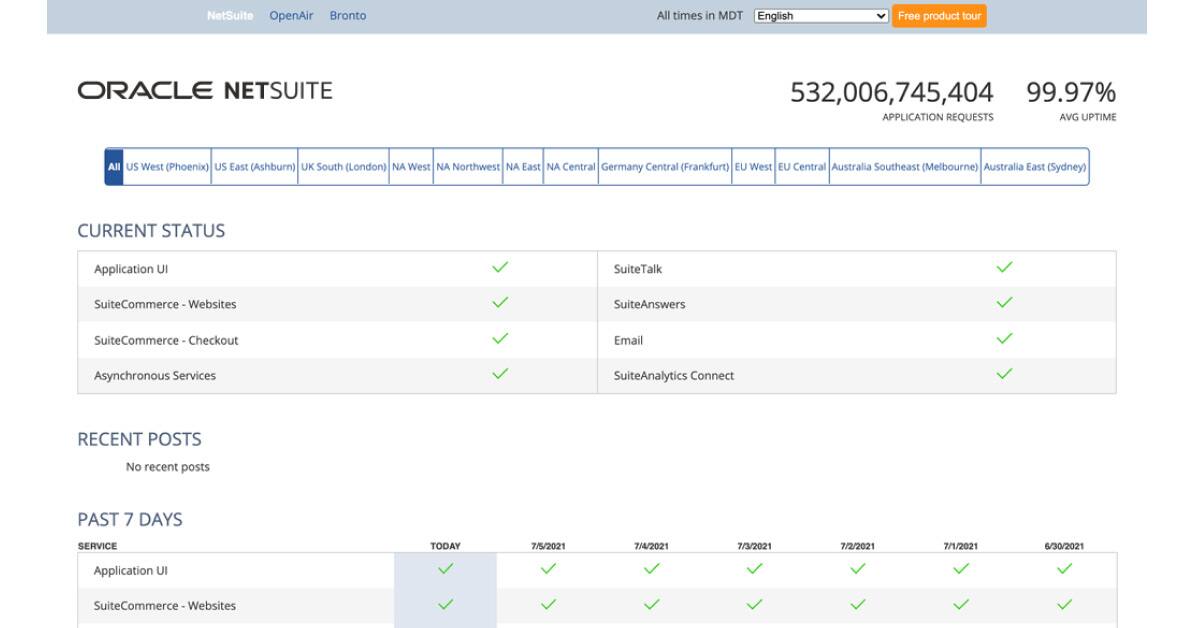Select the NA West tab
The image size is (1200, 628).
coord(411,167)
